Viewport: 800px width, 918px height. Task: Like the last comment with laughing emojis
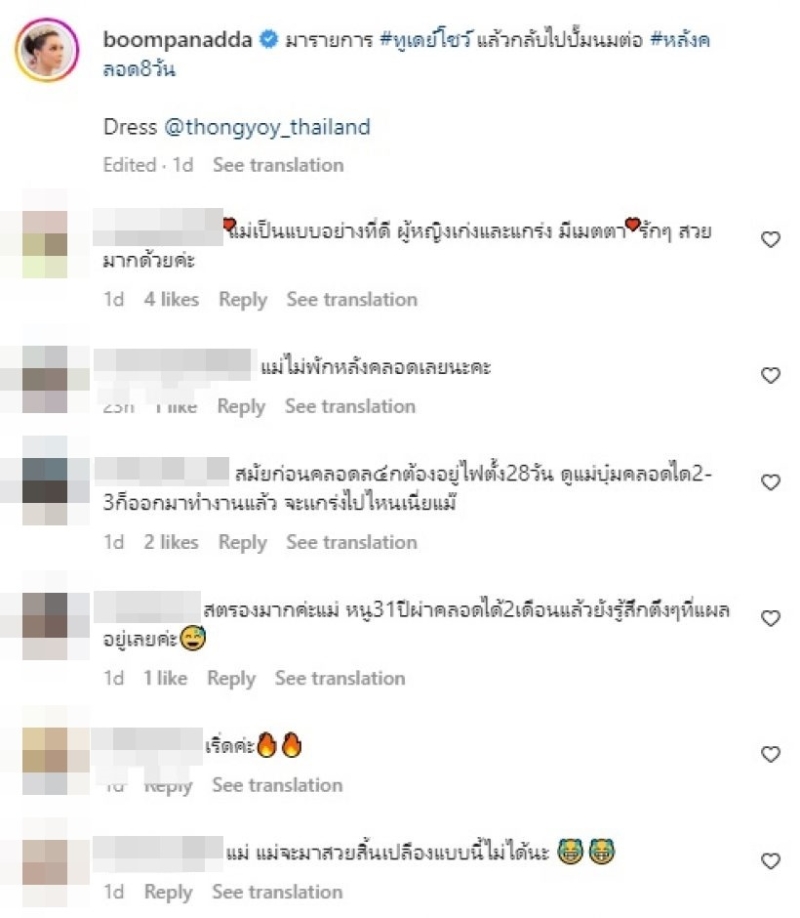[771, 861]
